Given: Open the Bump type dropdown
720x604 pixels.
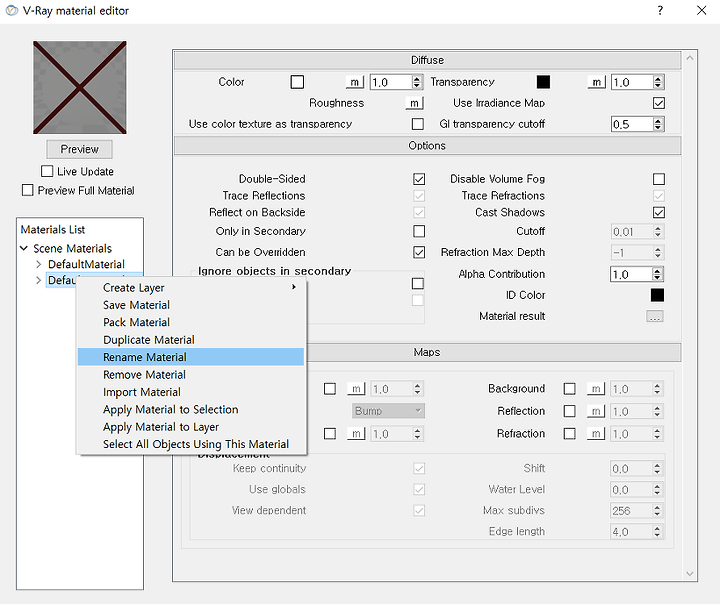Looking at the screenshot, I should tap(388, 411).
